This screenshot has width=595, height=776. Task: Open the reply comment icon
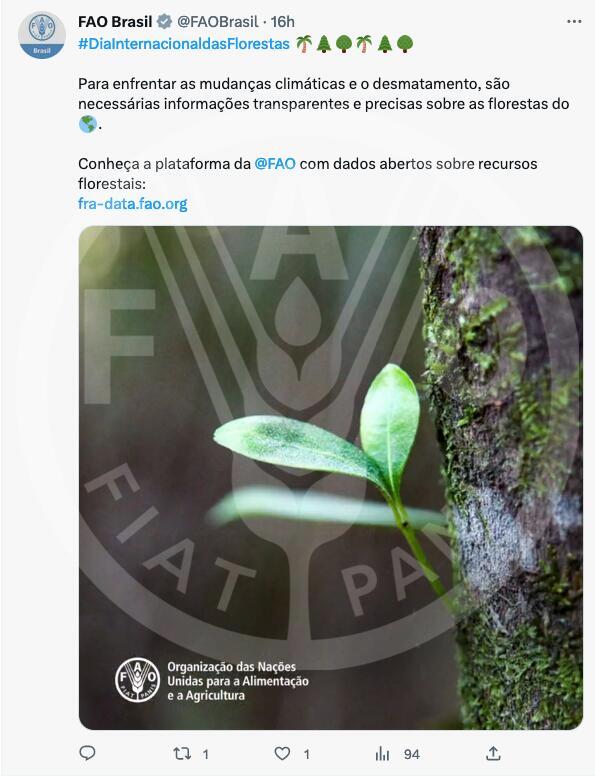click(87, 753)
